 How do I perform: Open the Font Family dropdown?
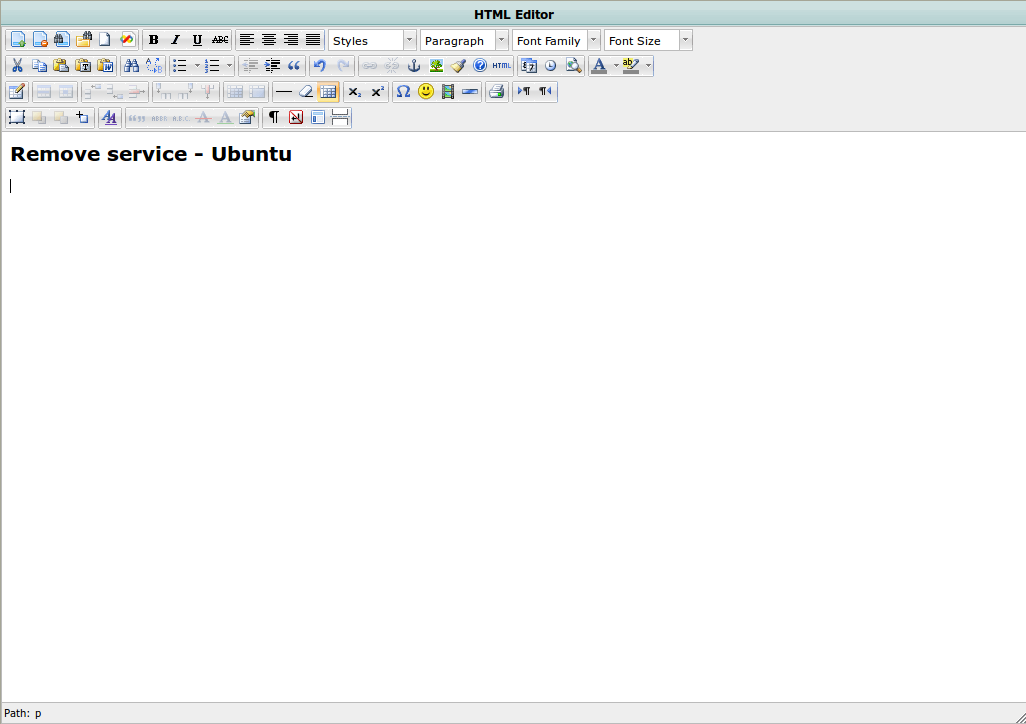pyautogui.click(x=556, y=41)
